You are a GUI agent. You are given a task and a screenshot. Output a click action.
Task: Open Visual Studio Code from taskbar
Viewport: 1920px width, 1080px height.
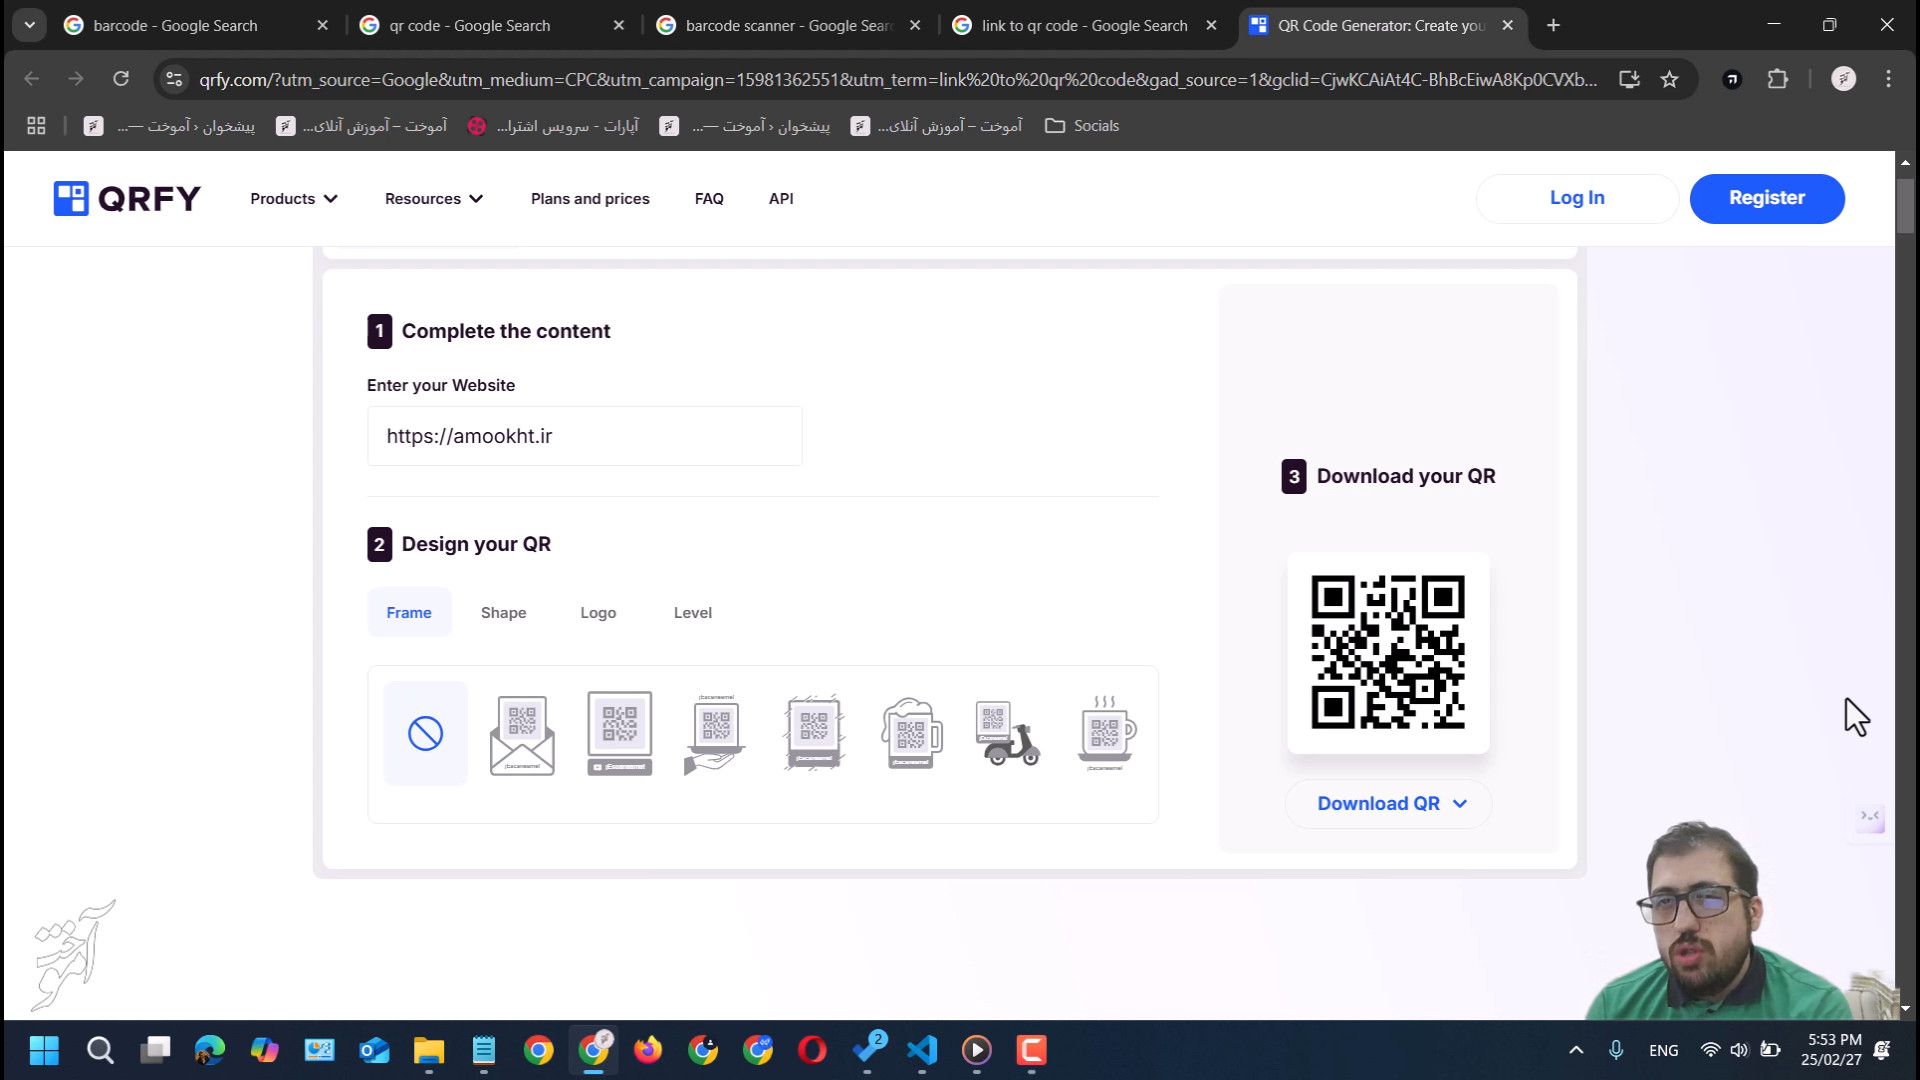[922, 1050]
